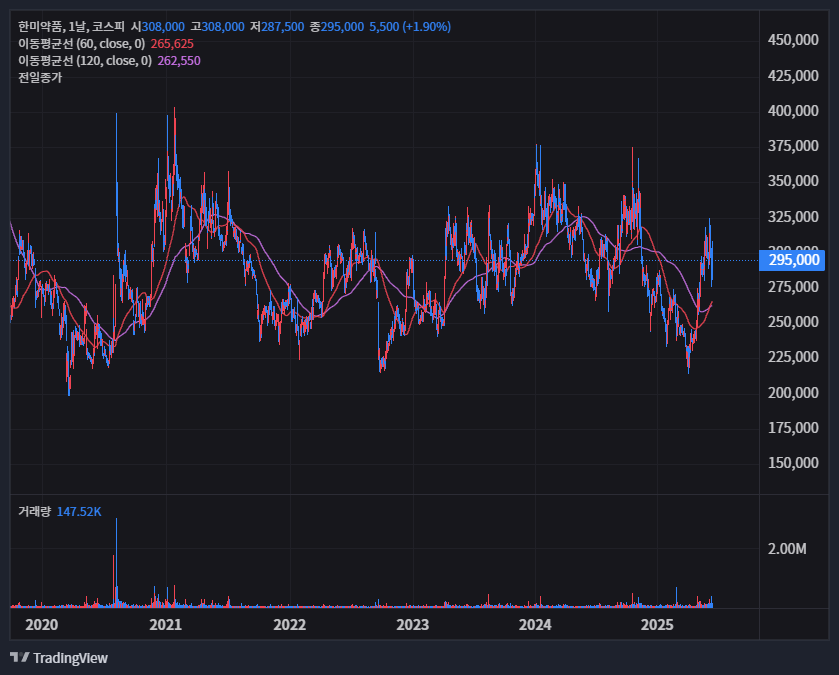Click the 450,000 price axis label
Screen dimensions: 839x675
pyautogui.click(x=793, y=40)
